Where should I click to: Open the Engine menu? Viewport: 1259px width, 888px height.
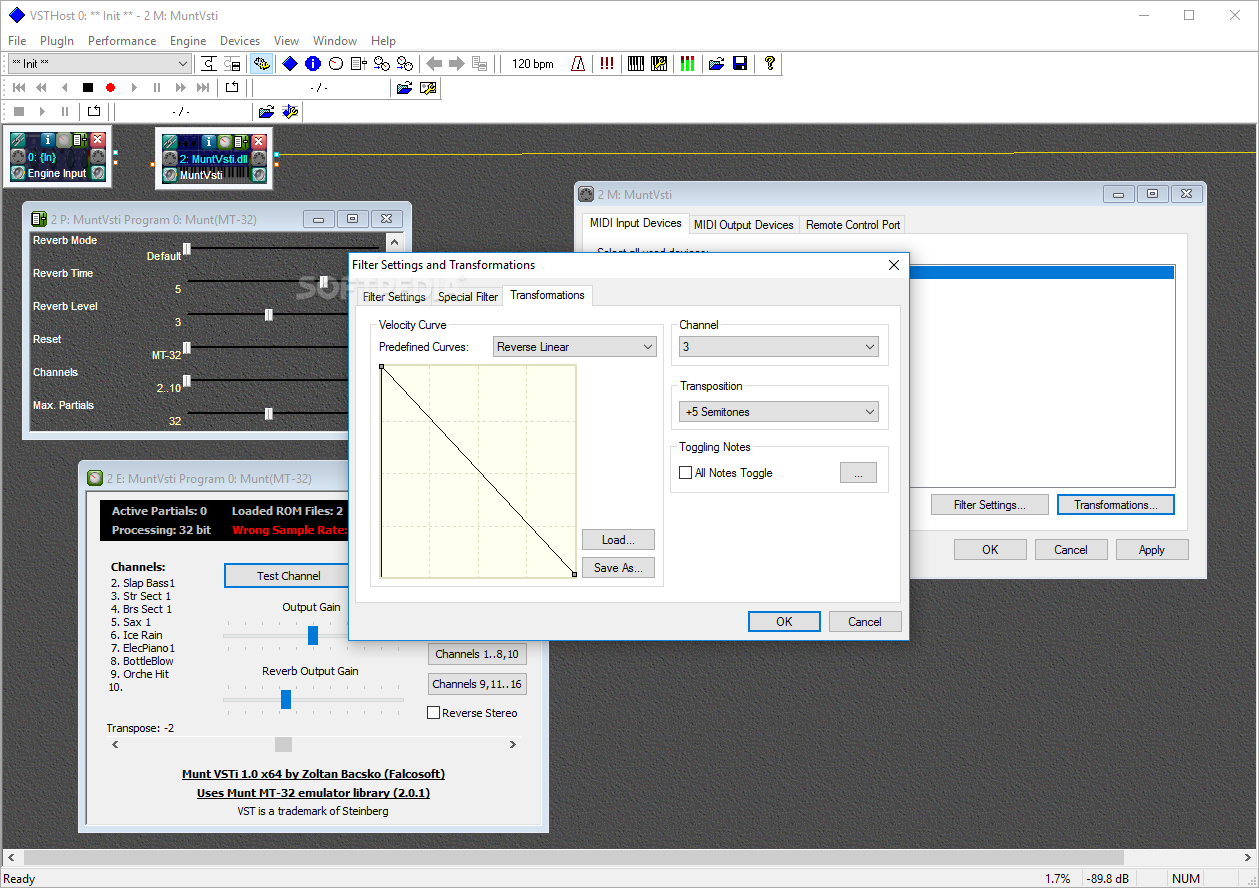(x=188, y=41)
